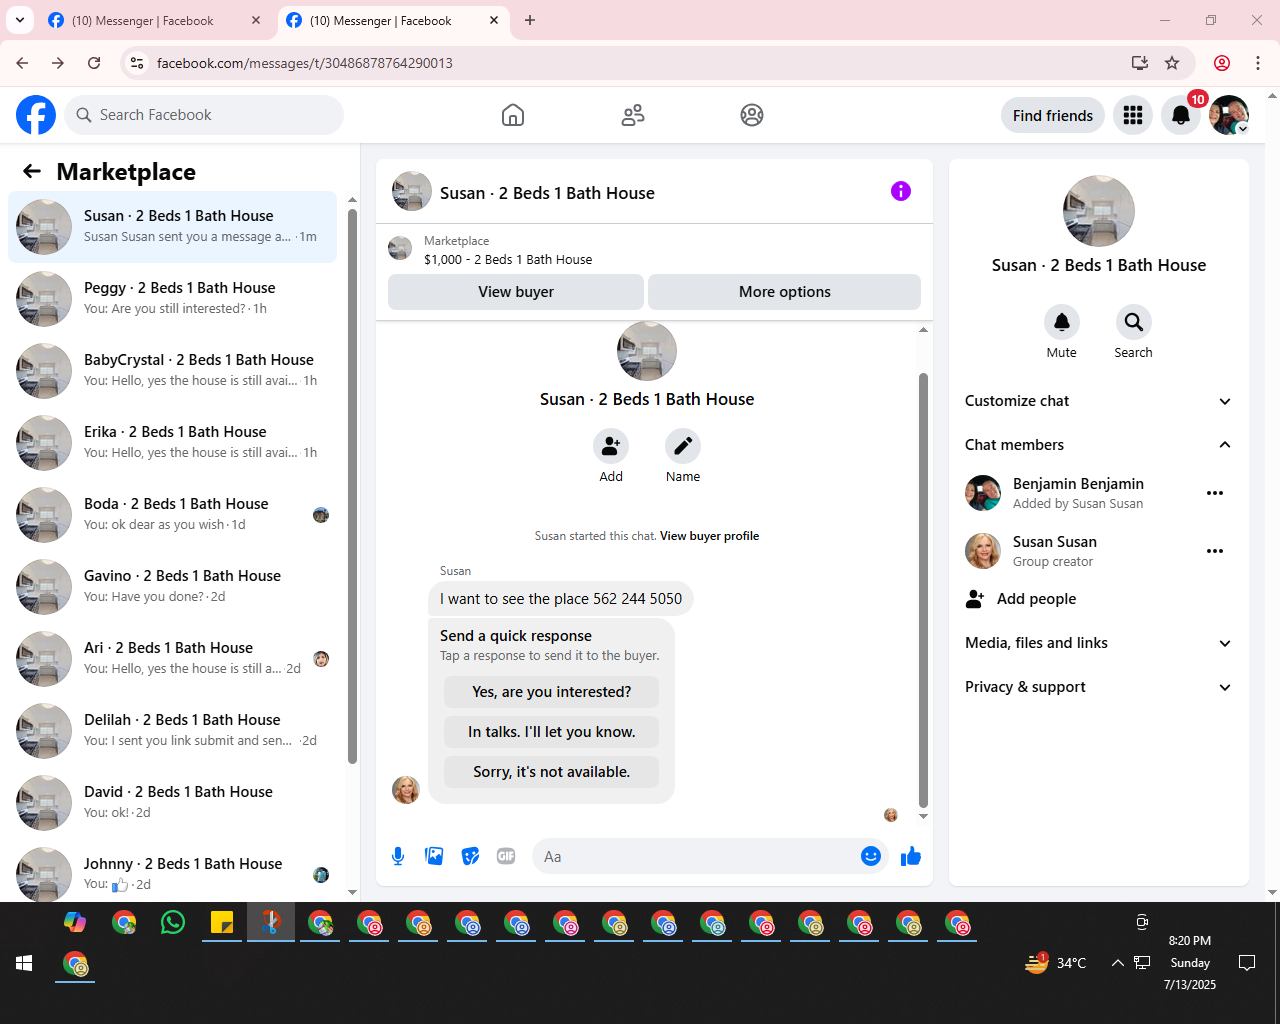
Task: Open Ari 2 Beds 1 Bath House chat
Action: tap(172, 659)
